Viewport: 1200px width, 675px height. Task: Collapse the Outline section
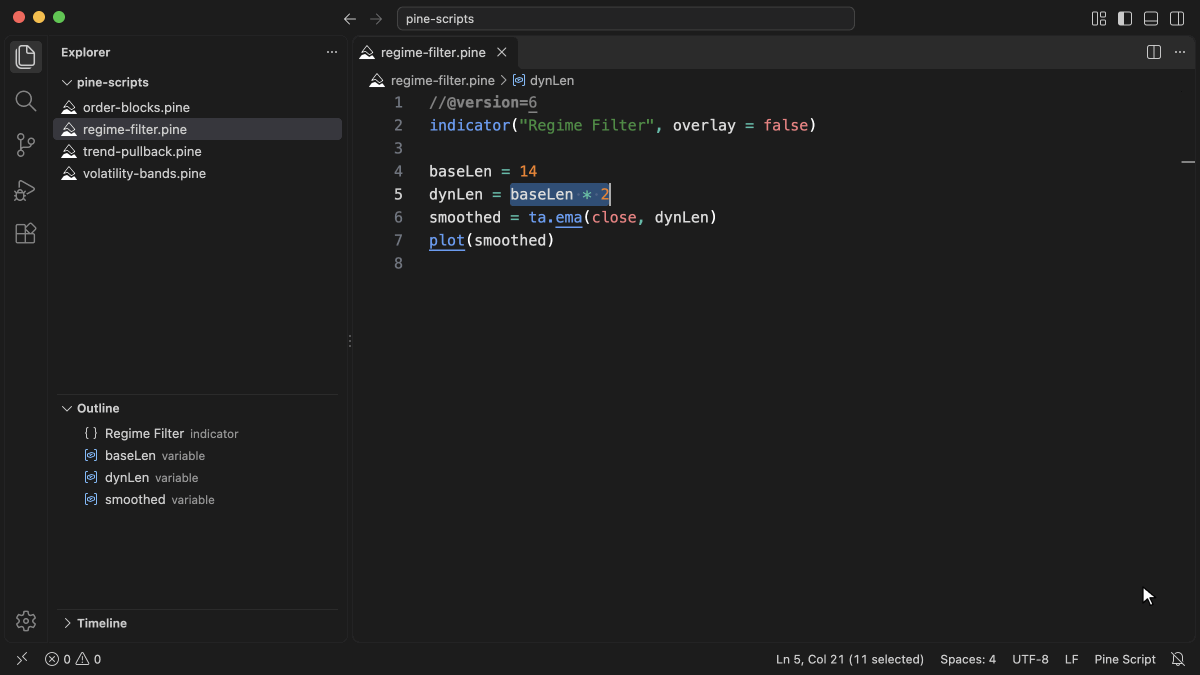tap(197, 408)
